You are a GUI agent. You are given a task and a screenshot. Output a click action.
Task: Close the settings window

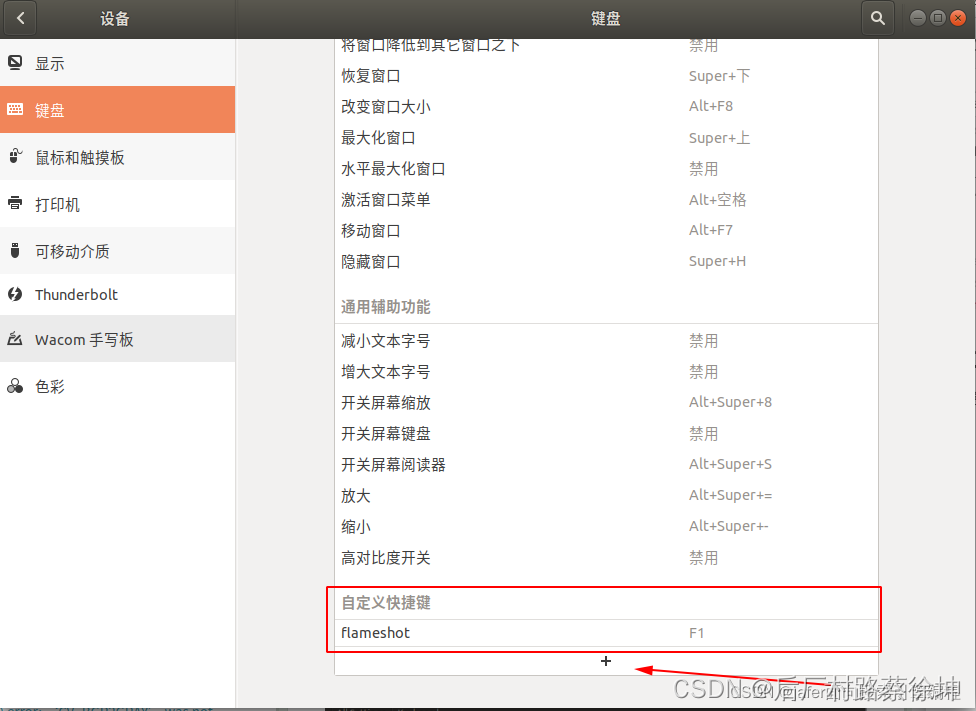[x=958, y=18]
